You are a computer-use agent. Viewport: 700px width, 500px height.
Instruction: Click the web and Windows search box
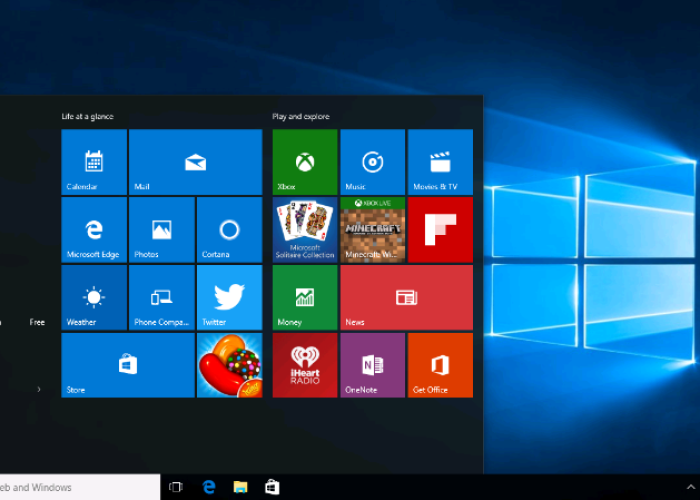tap(80, 487)
